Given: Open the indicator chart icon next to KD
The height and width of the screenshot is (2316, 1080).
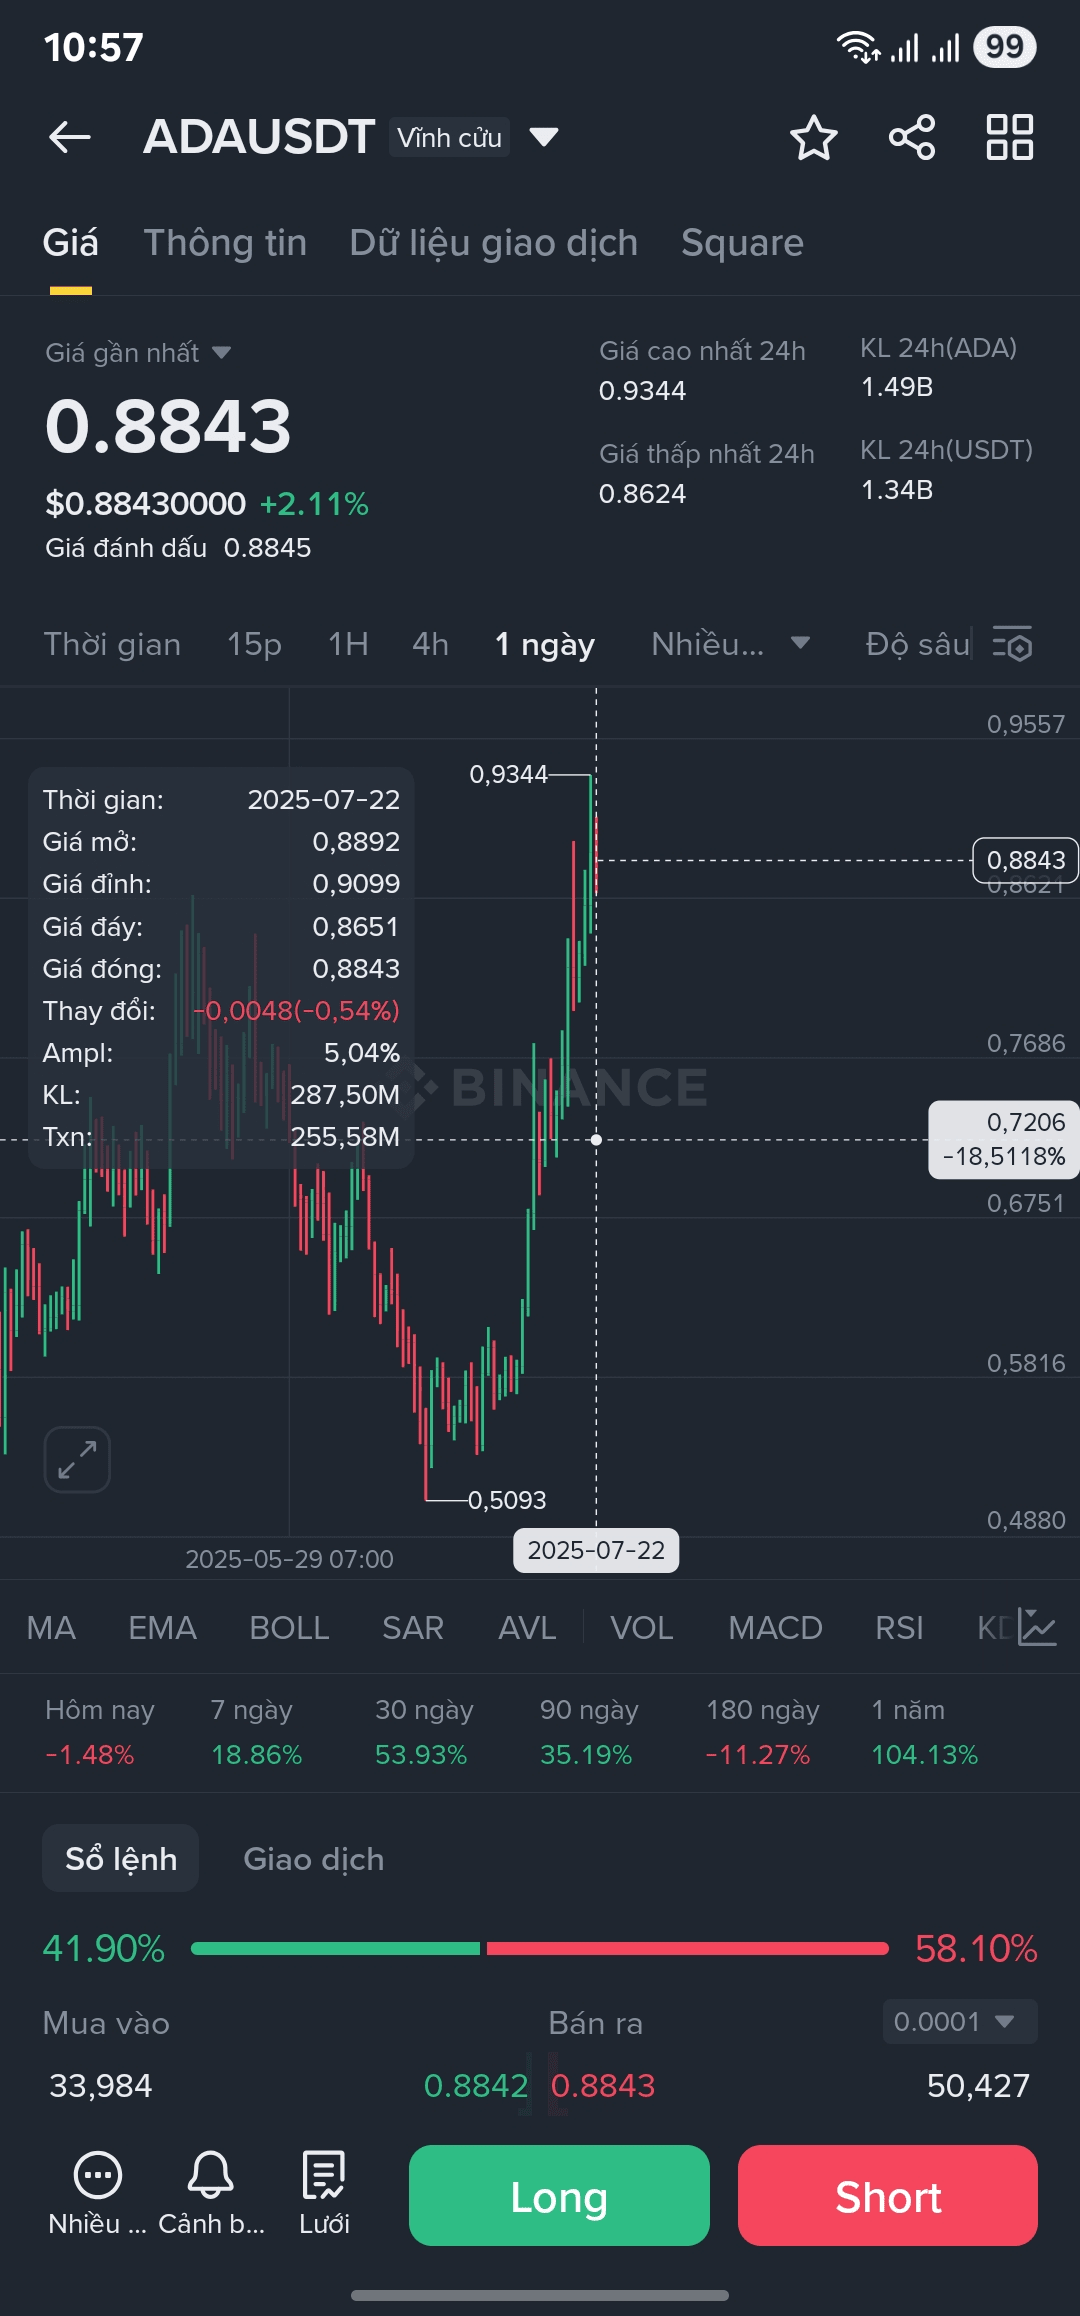Looking at the screenshot, I should pyautogui.click(x=1037, y=1627).
